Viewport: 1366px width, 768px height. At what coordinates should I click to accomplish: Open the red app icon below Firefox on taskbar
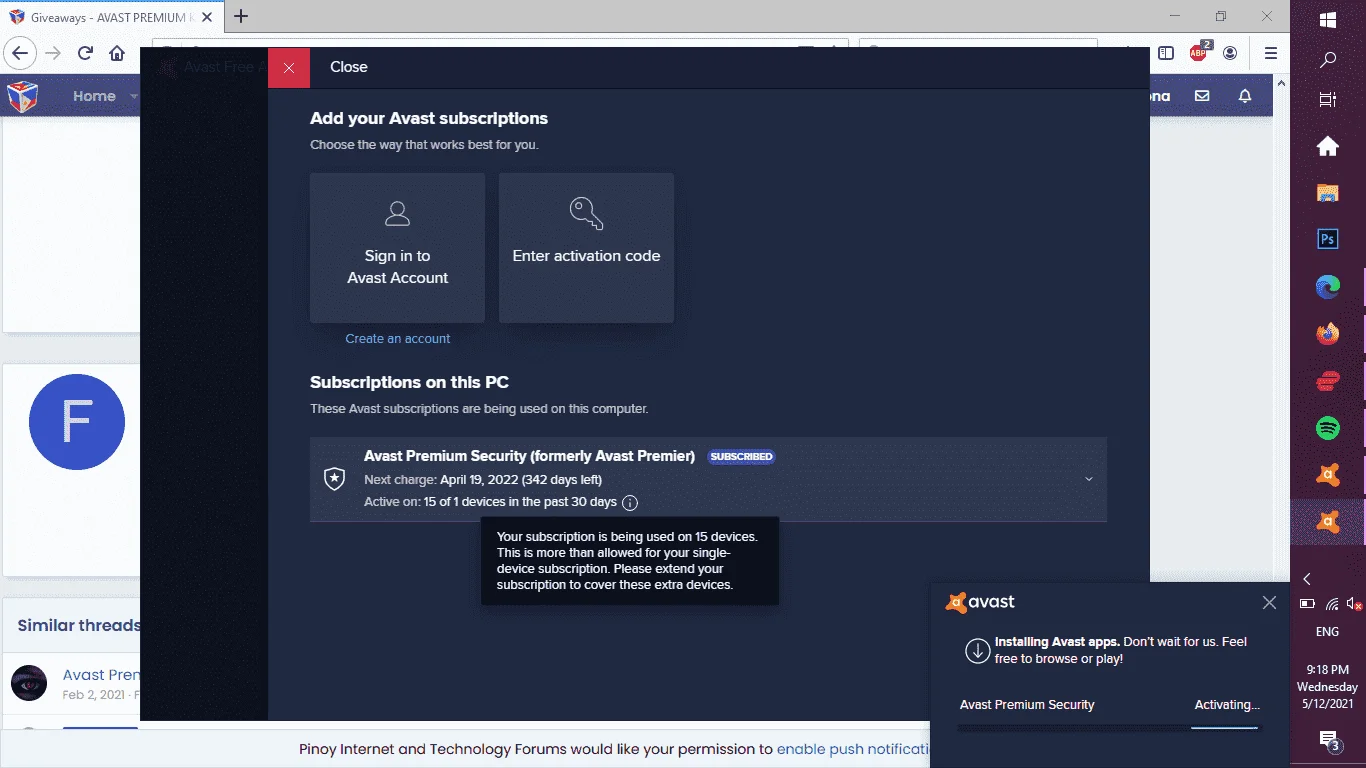coord(1328,381)
